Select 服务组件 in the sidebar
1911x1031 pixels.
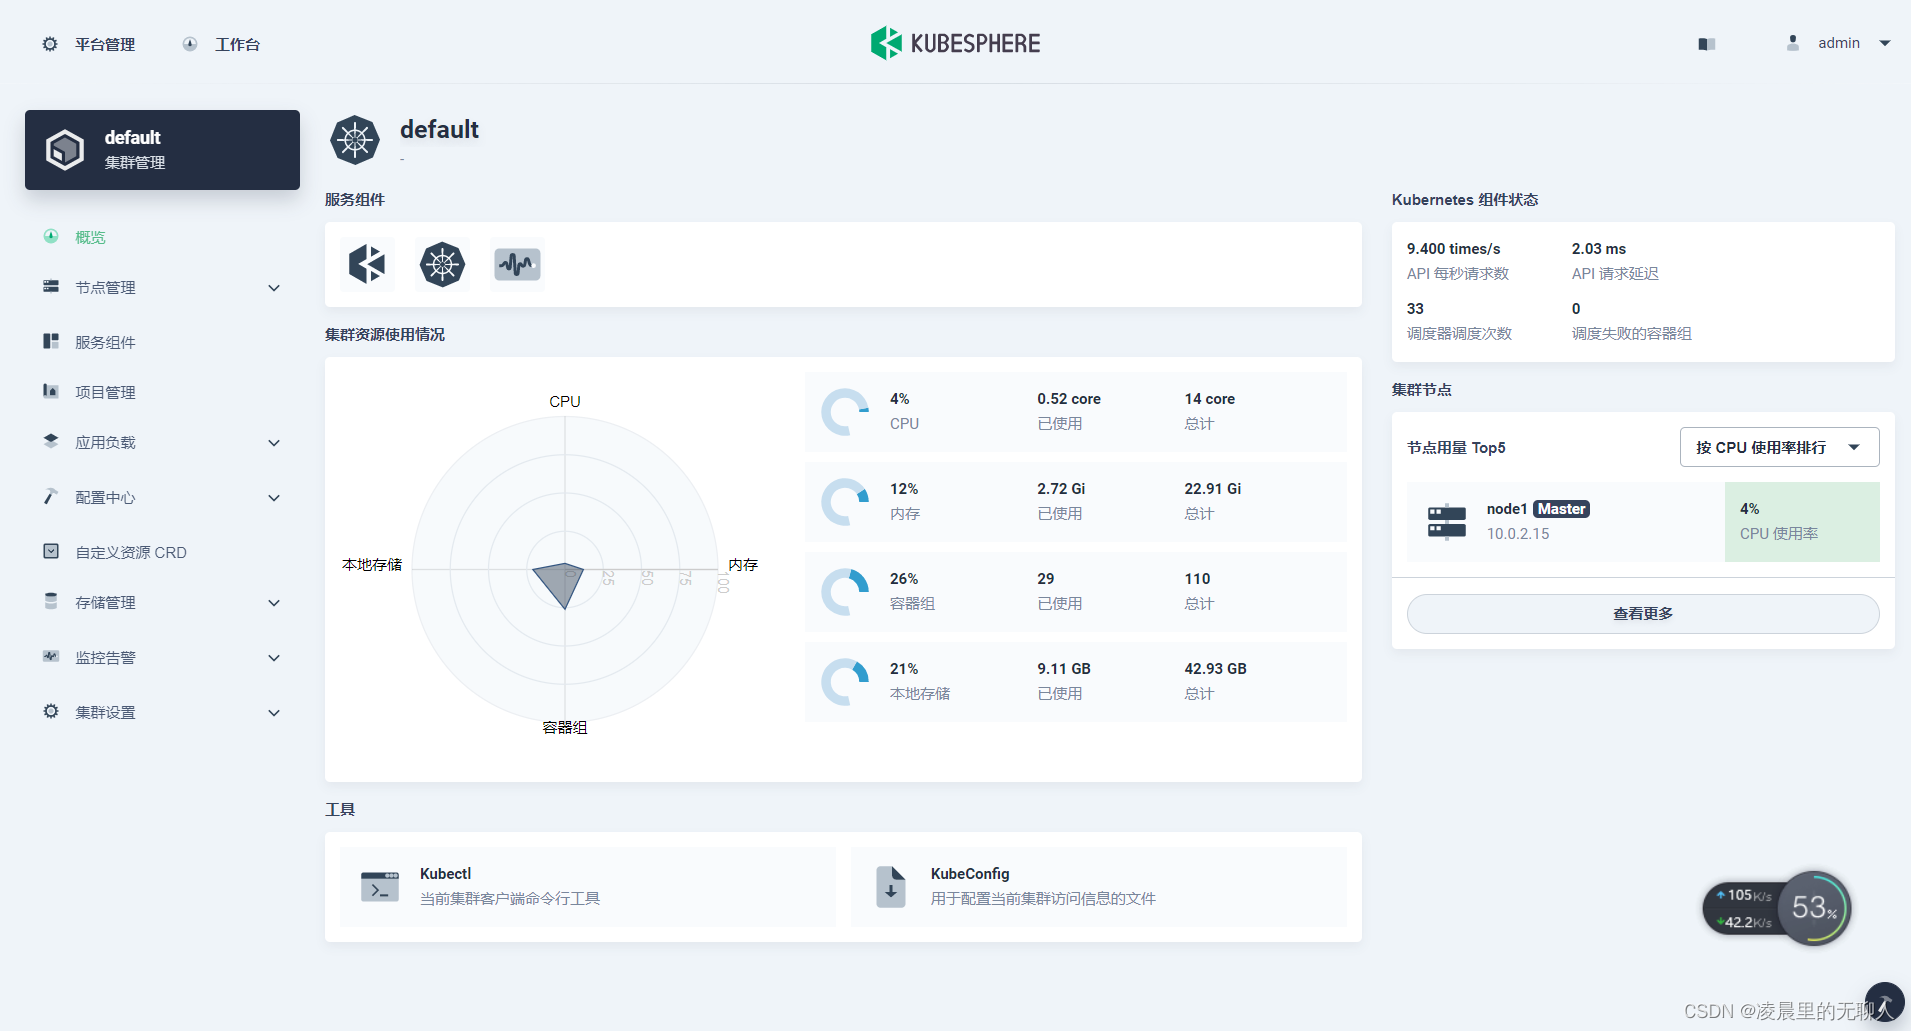[x=105, y=342]
